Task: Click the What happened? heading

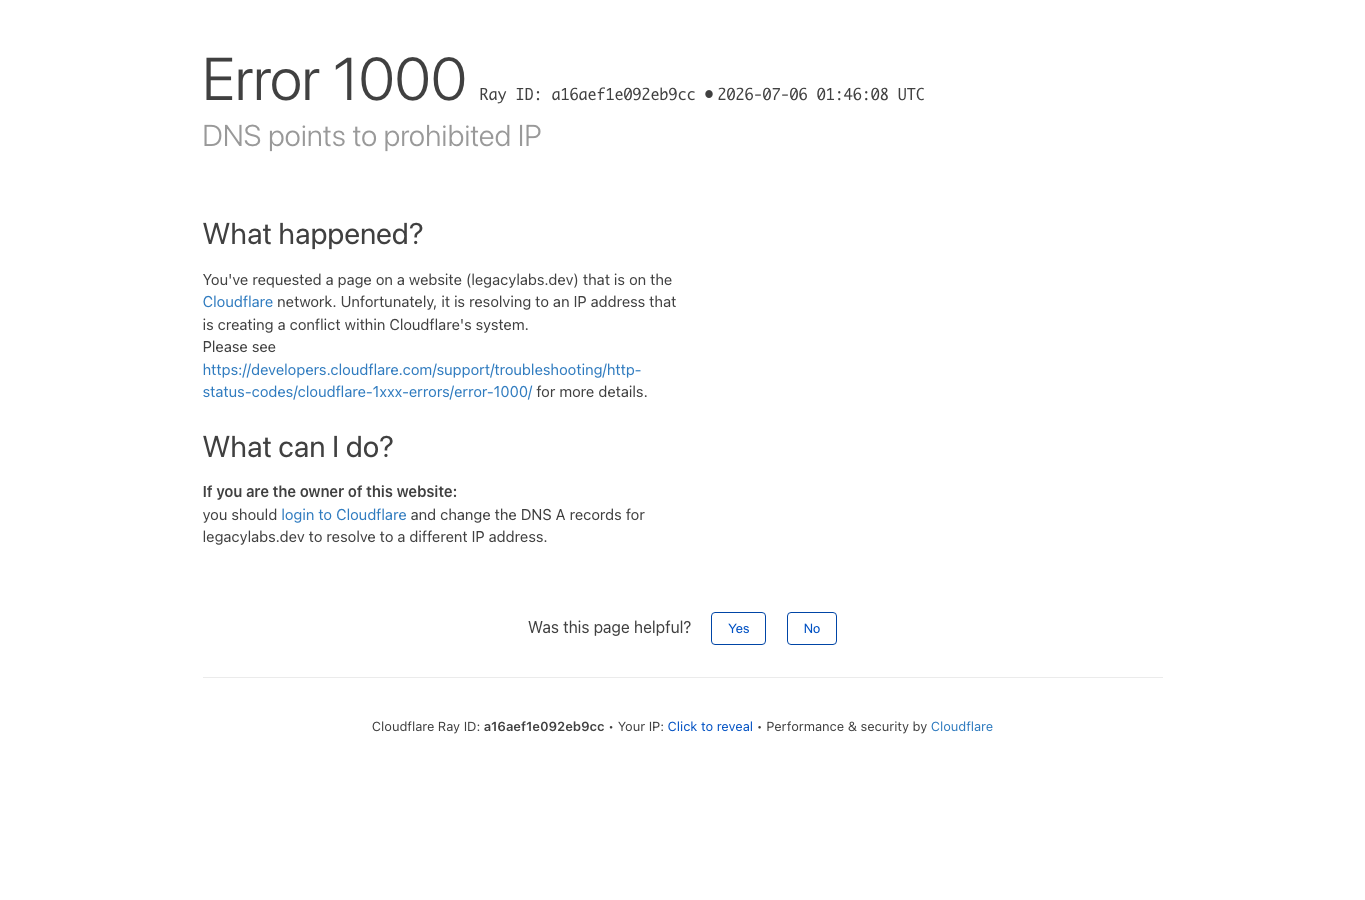Action: tap(313, 234)
